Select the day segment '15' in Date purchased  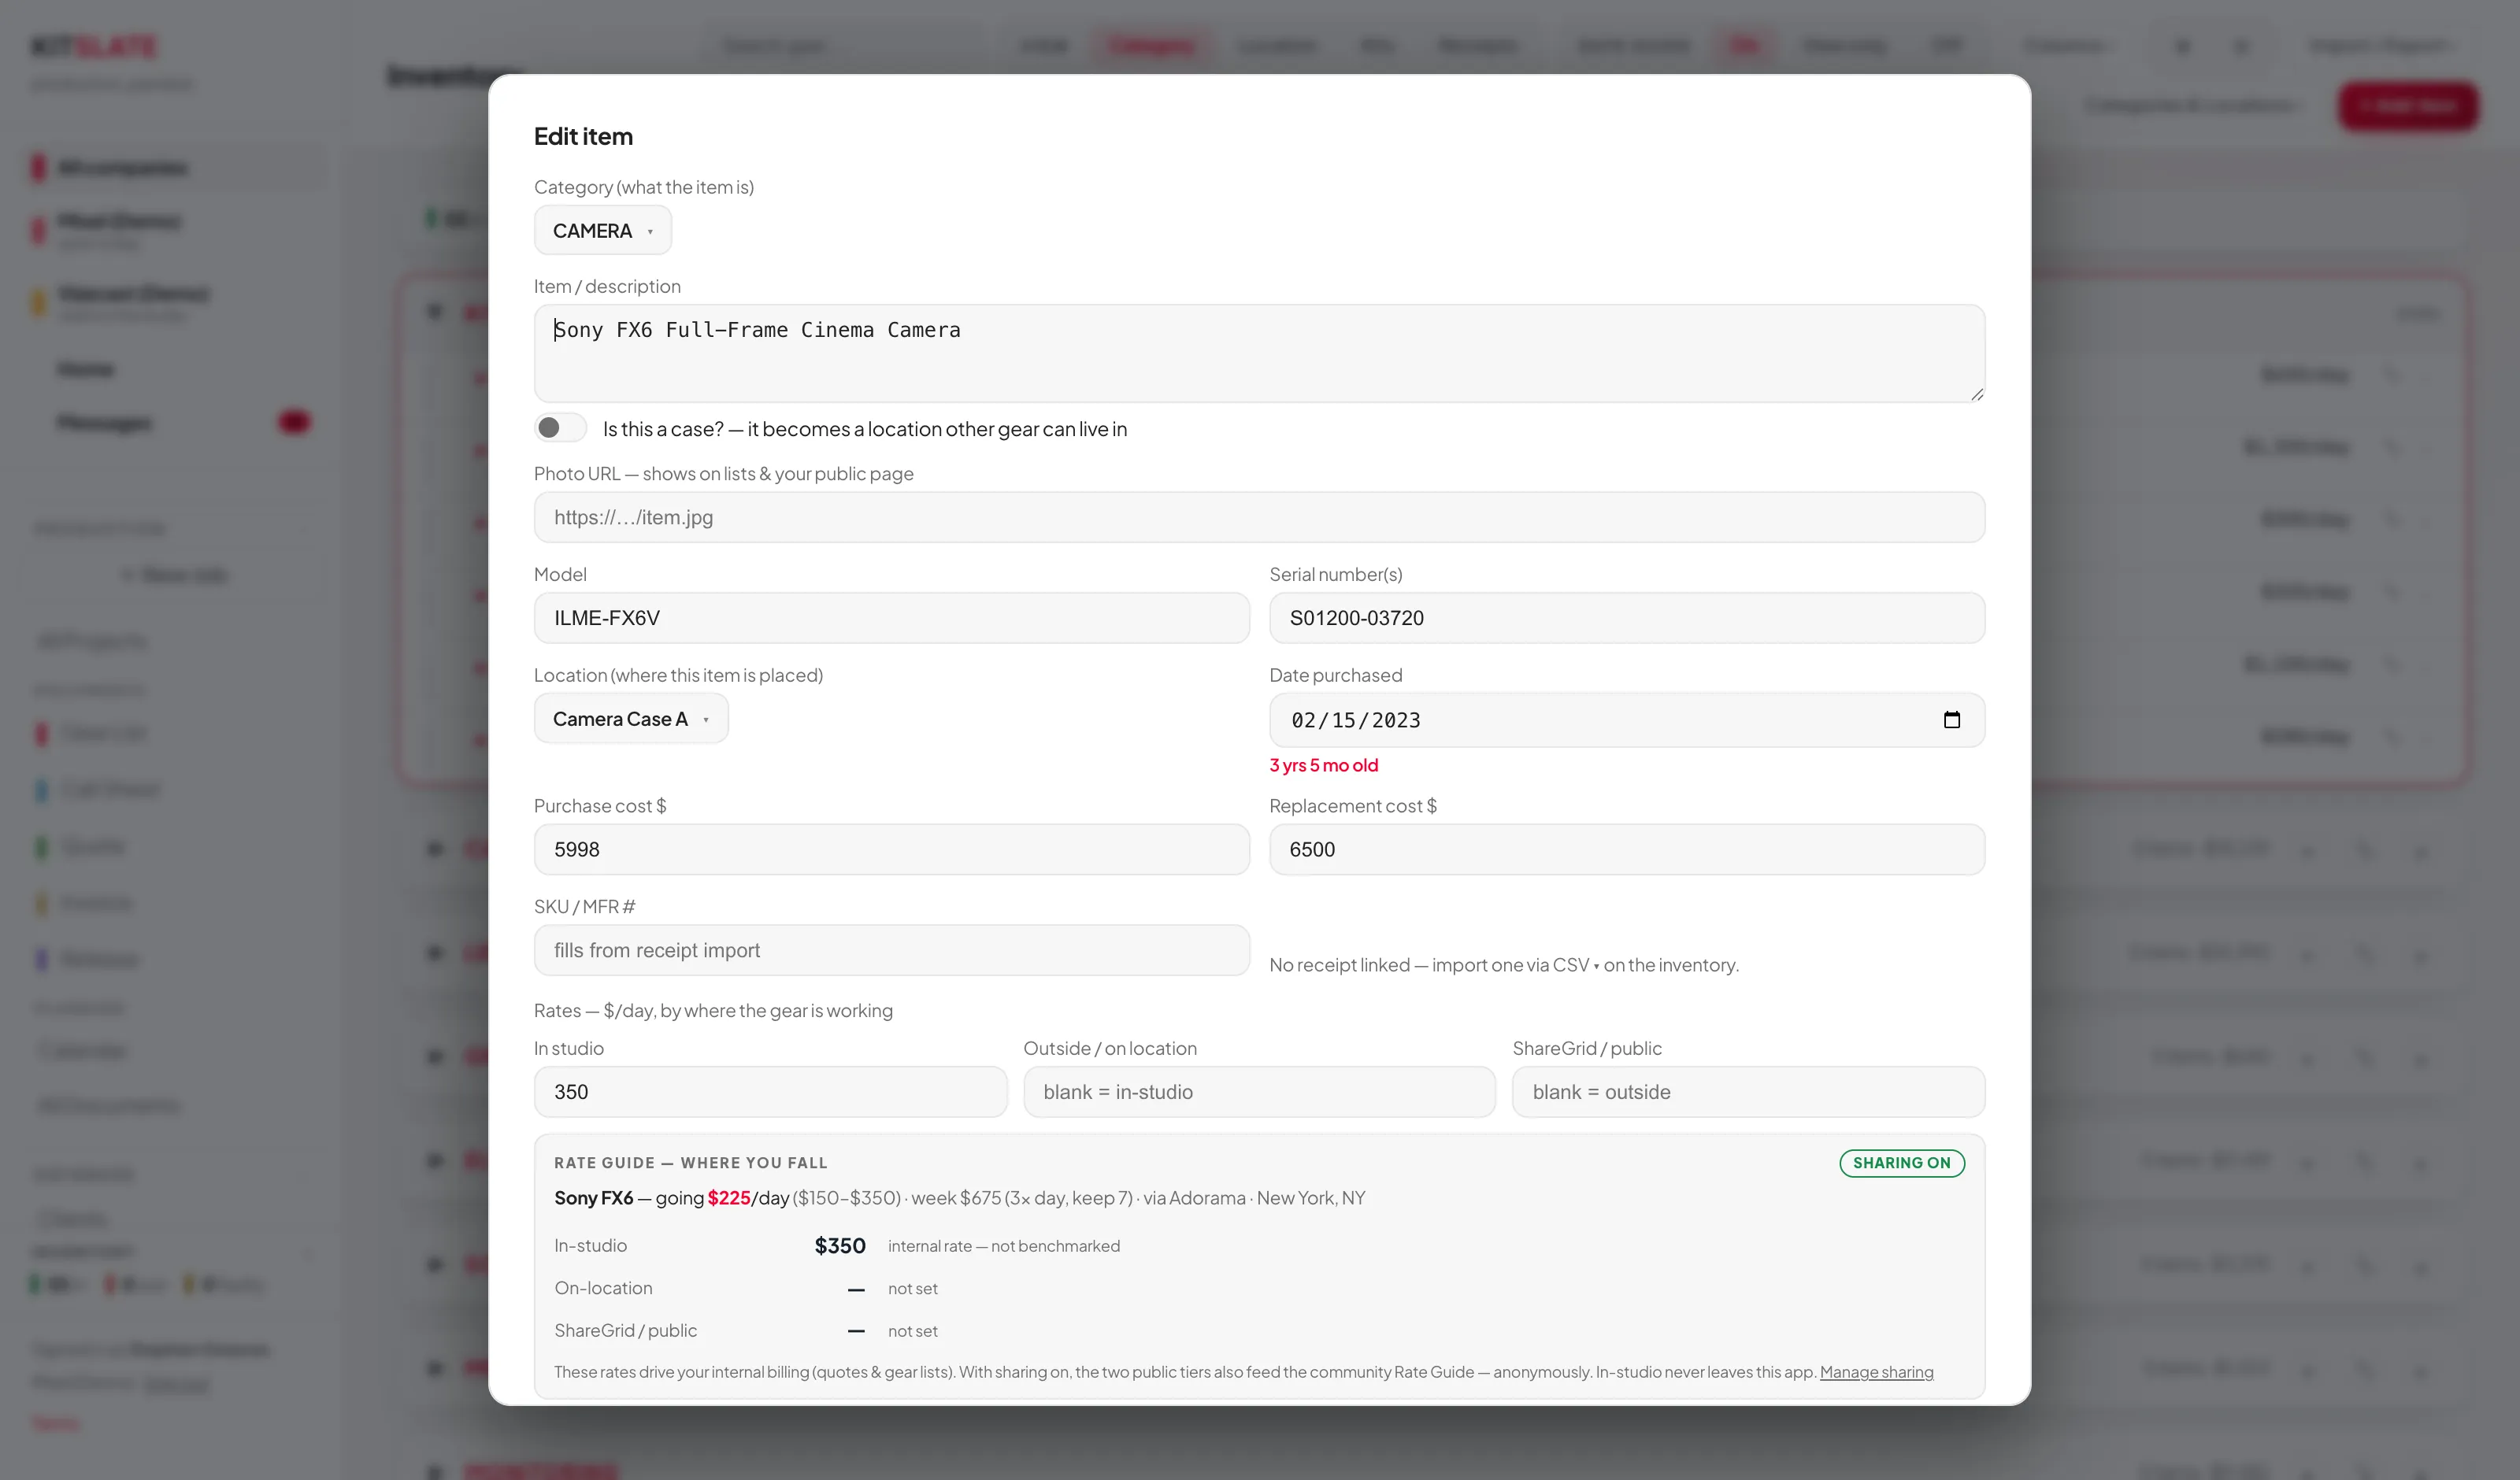[1343, 720]
